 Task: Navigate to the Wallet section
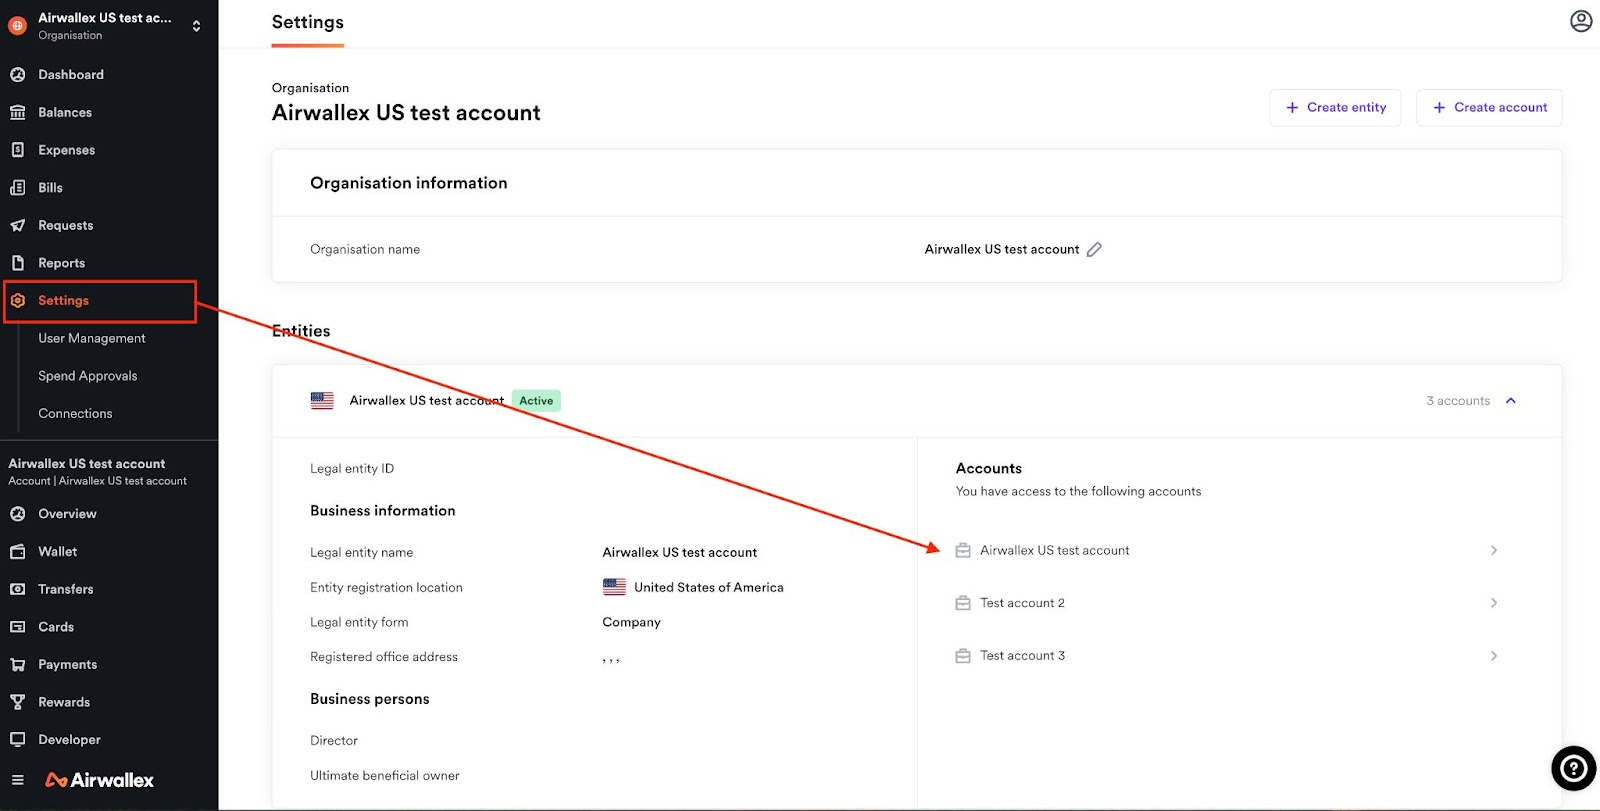[x=57, y=552]
